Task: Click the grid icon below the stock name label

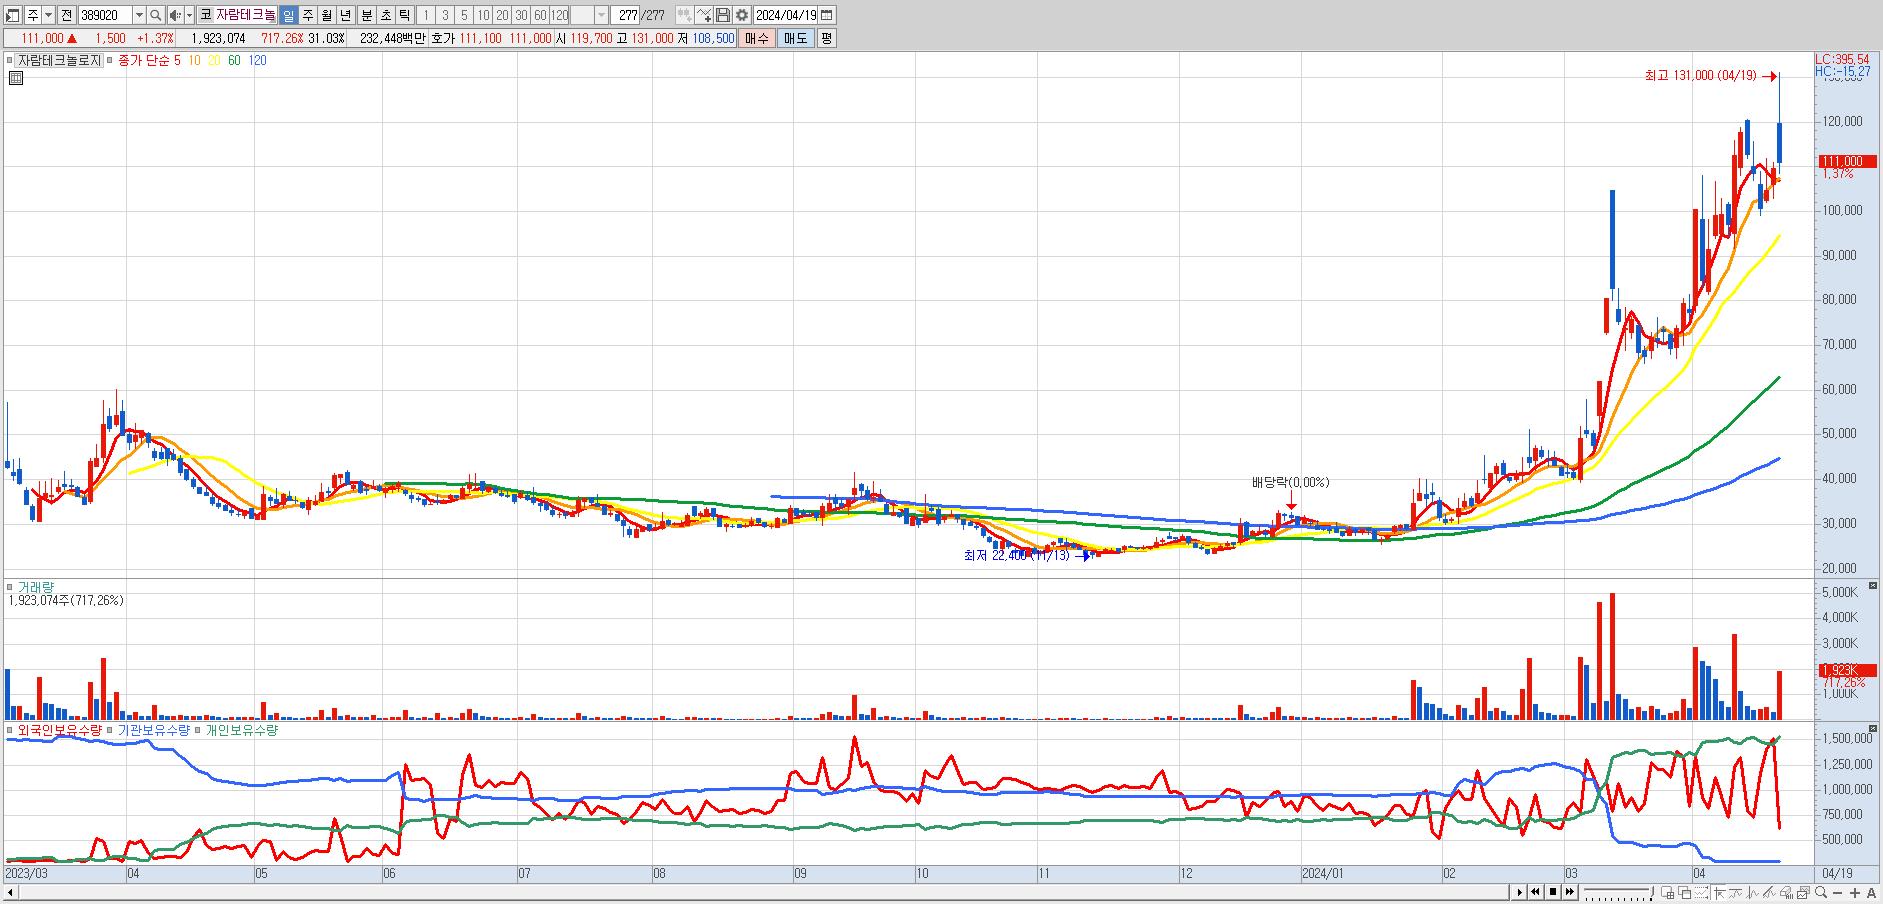Action: [15, 78]
